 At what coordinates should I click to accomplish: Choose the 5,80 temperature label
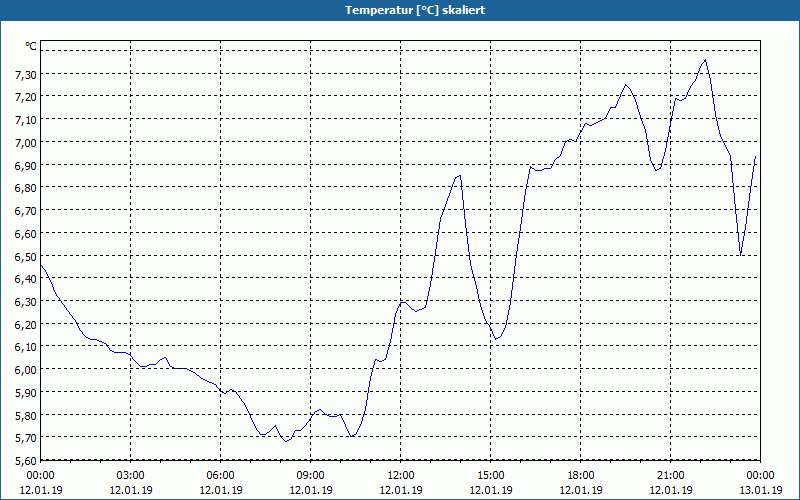[26, 415]
